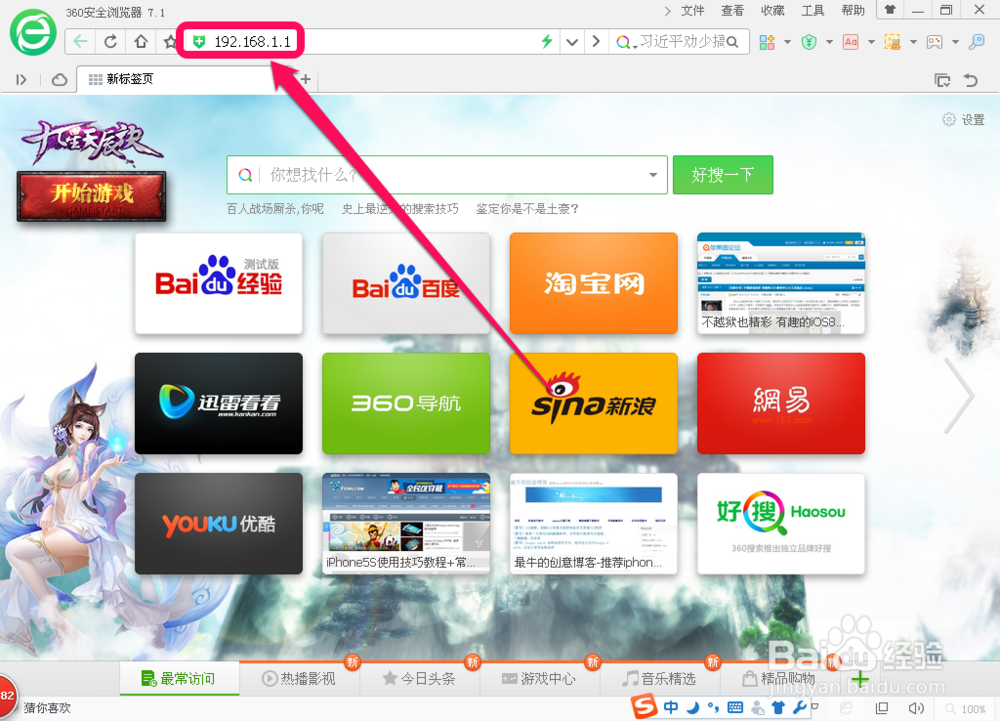Switch to 音乐精选 tab

click(x=659, y=678)
